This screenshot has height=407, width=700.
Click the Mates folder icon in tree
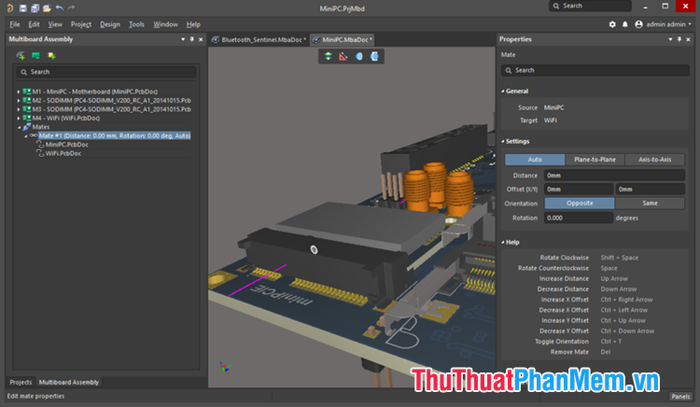pyautogui.click(x=27, y=127)
